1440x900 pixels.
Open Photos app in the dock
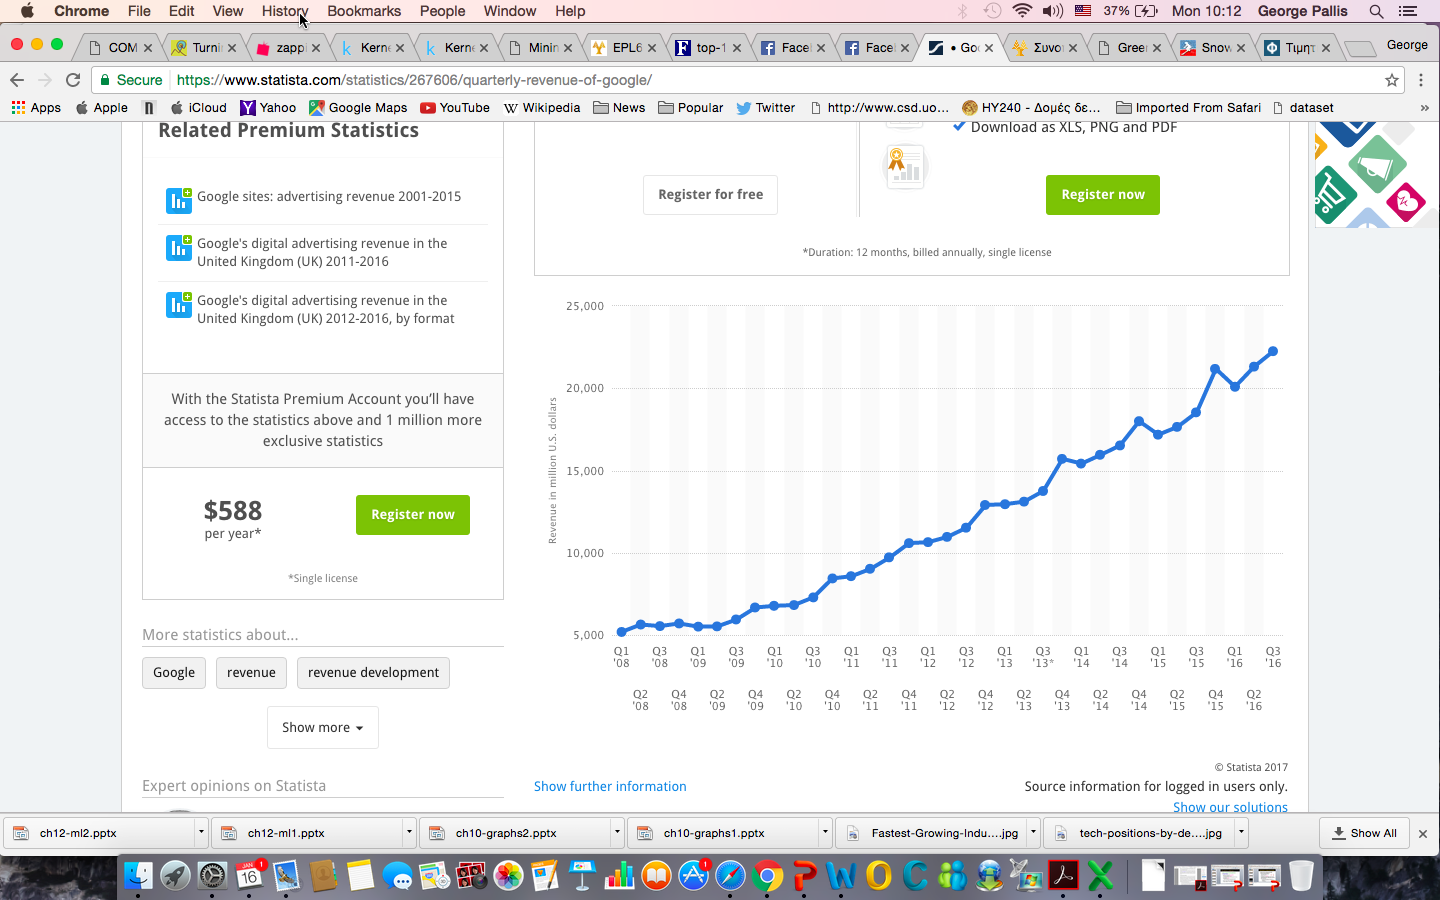[509, 876]
